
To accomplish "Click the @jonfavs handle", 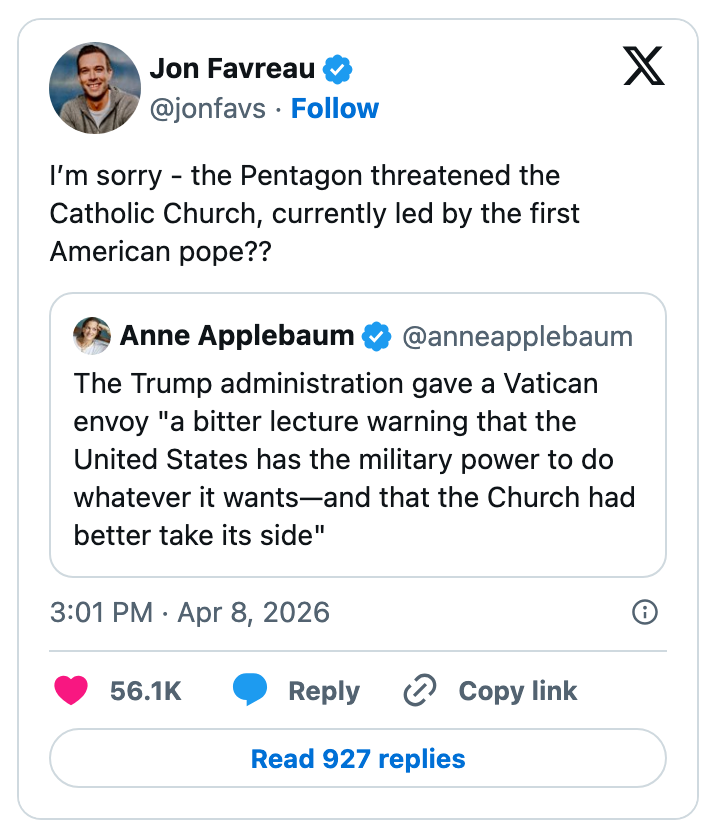I will [208, 108].
